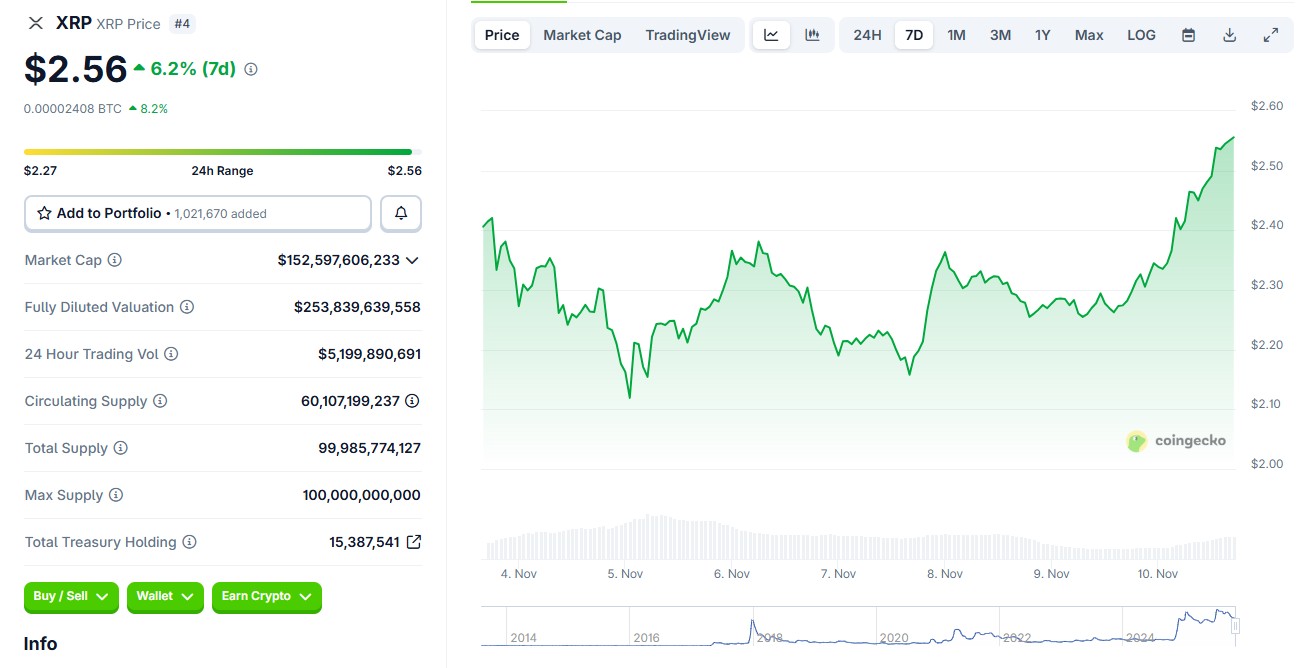Select the Market Cap chart tab
This screenshot has width=1306, height=668.
tap(582, 34)
